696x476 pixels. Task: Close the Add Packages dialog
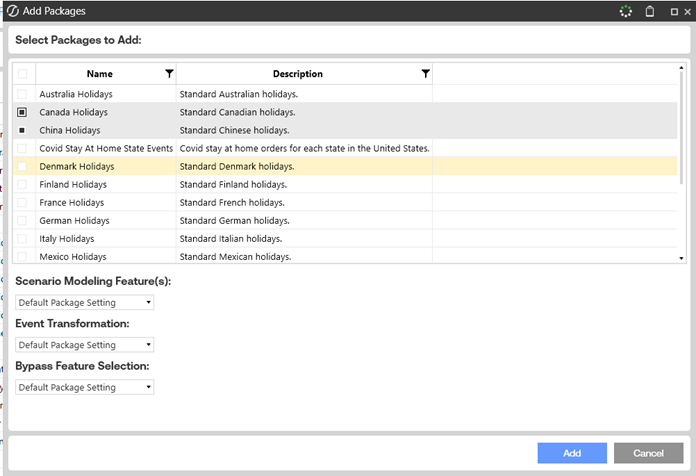686,11
